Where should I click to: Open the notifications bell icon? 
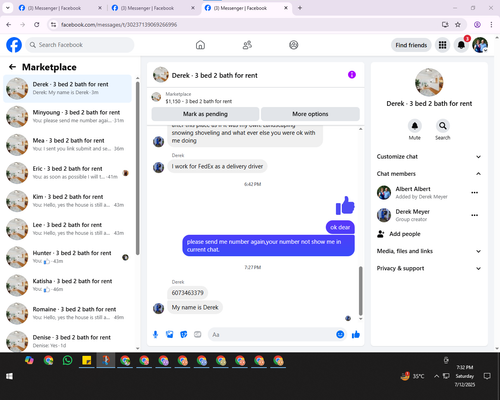click(x=461, y=45)
